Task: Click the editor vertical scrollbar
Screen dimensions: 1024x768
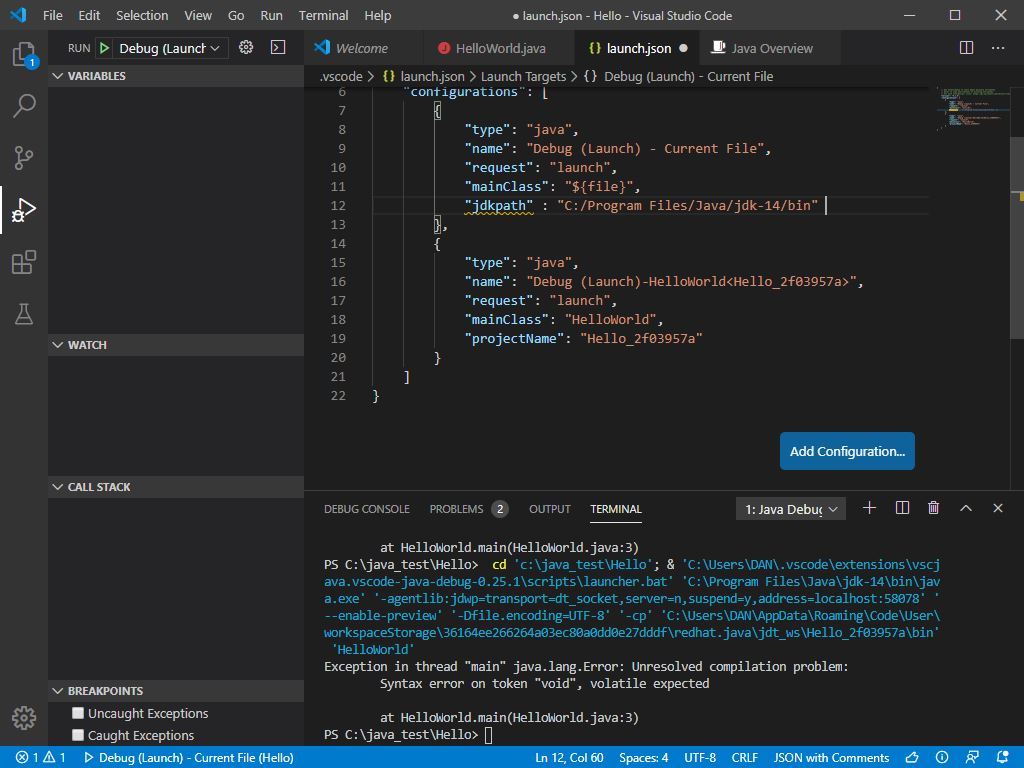Action: (1017, 238)
